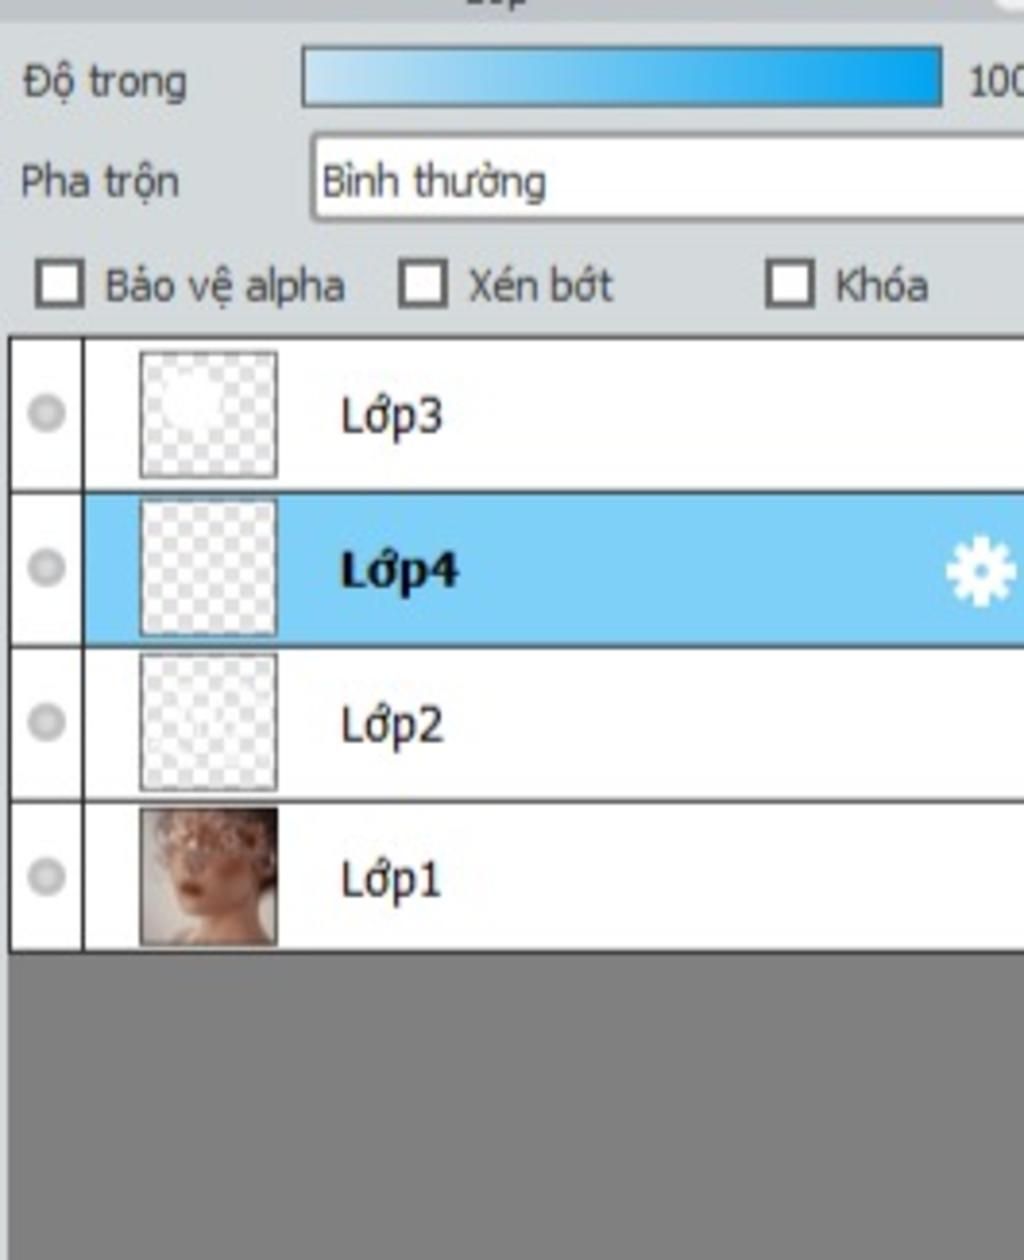
Task: Select the Lớp2 layer by its name
Action: pyautogui.click(x=391, y=725)
